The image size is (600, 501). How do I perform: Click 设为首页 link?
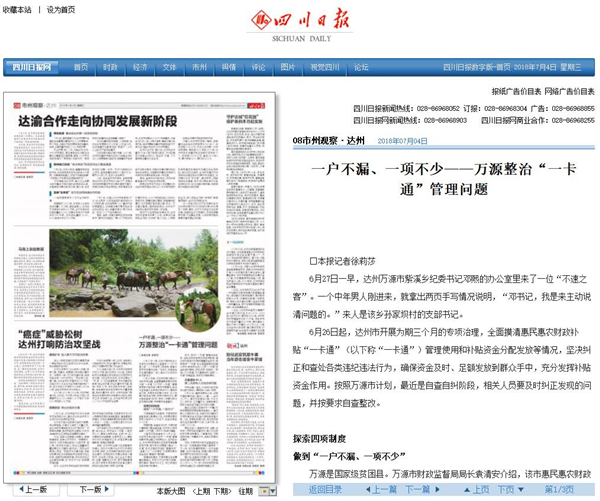pos(61,10)
